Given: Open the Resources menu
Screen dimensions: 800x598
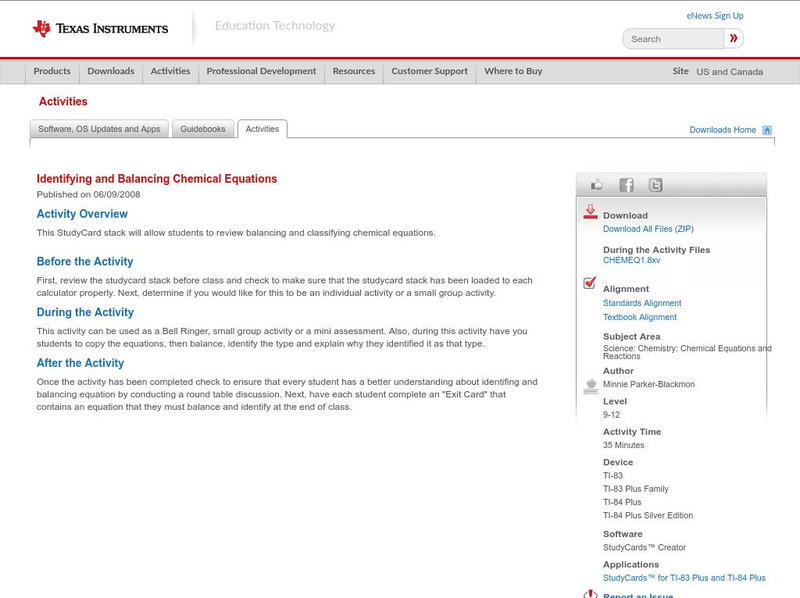Looking at the screenshot, I should coord(354,71).
